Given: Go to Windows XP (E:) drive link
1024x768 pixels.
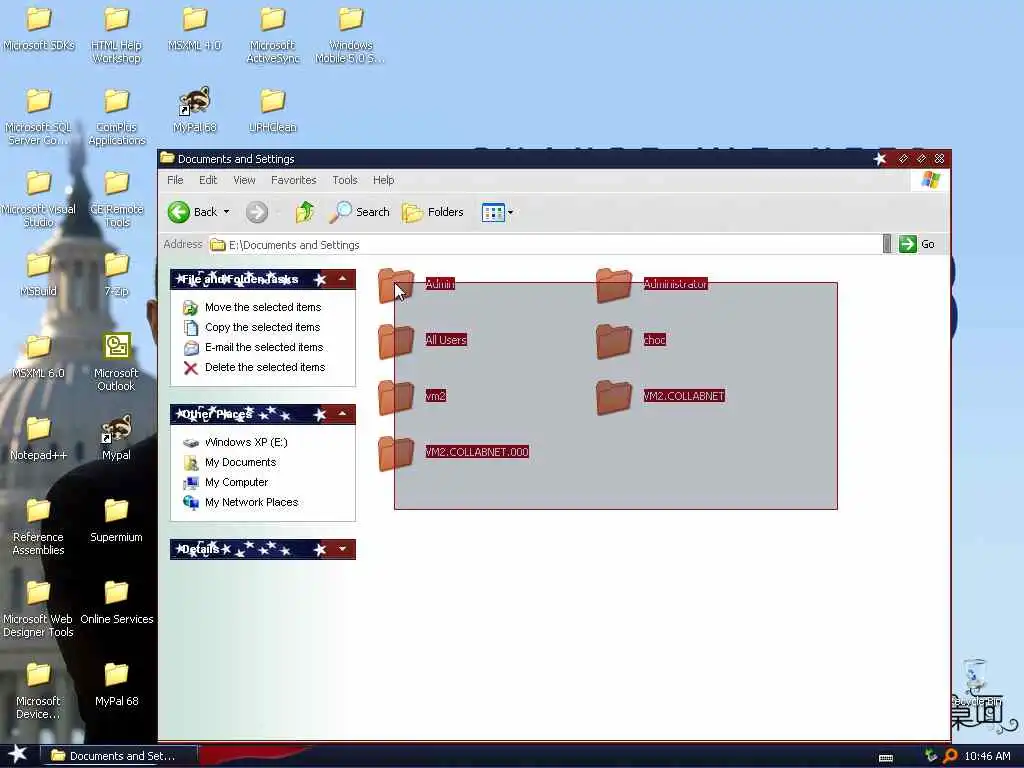Looking at the screenshot, I should (x=246, y=442).
